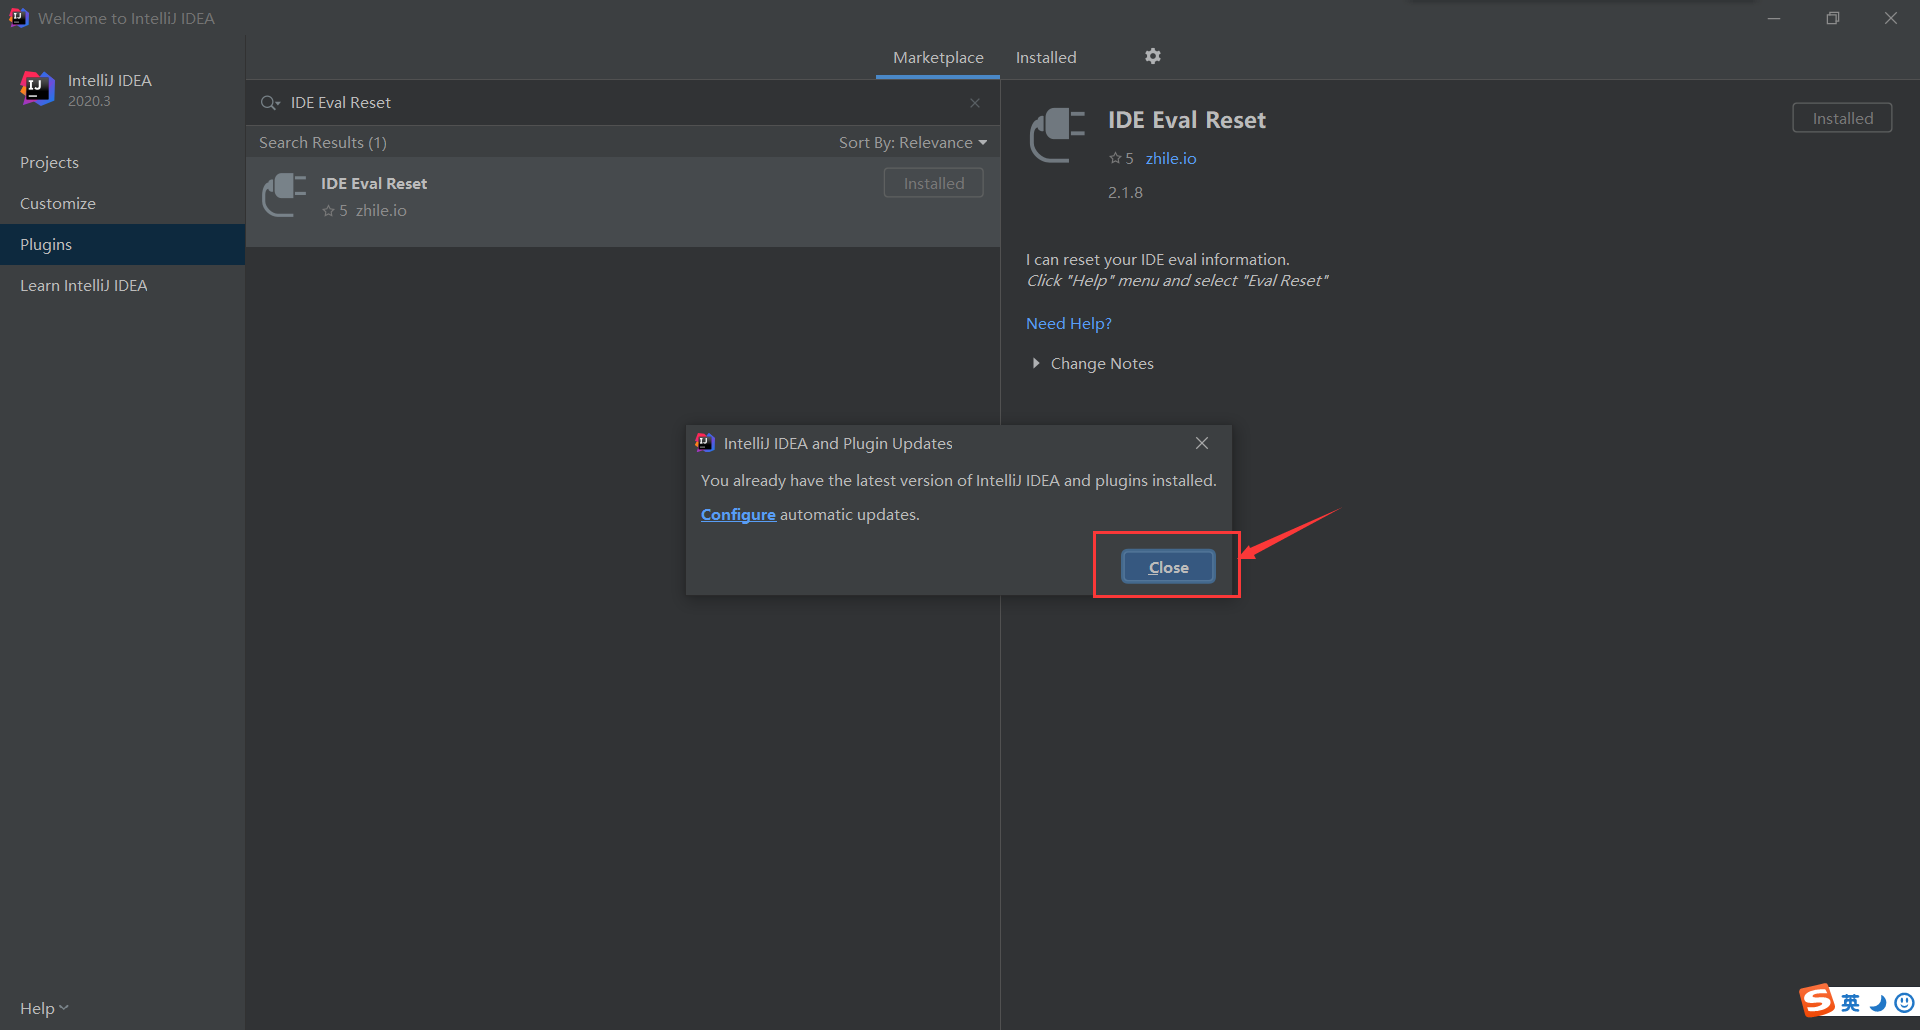Dismiss updates dialog with X icon
The width and height of the screenshot is (1920, 1030).
1202,443
